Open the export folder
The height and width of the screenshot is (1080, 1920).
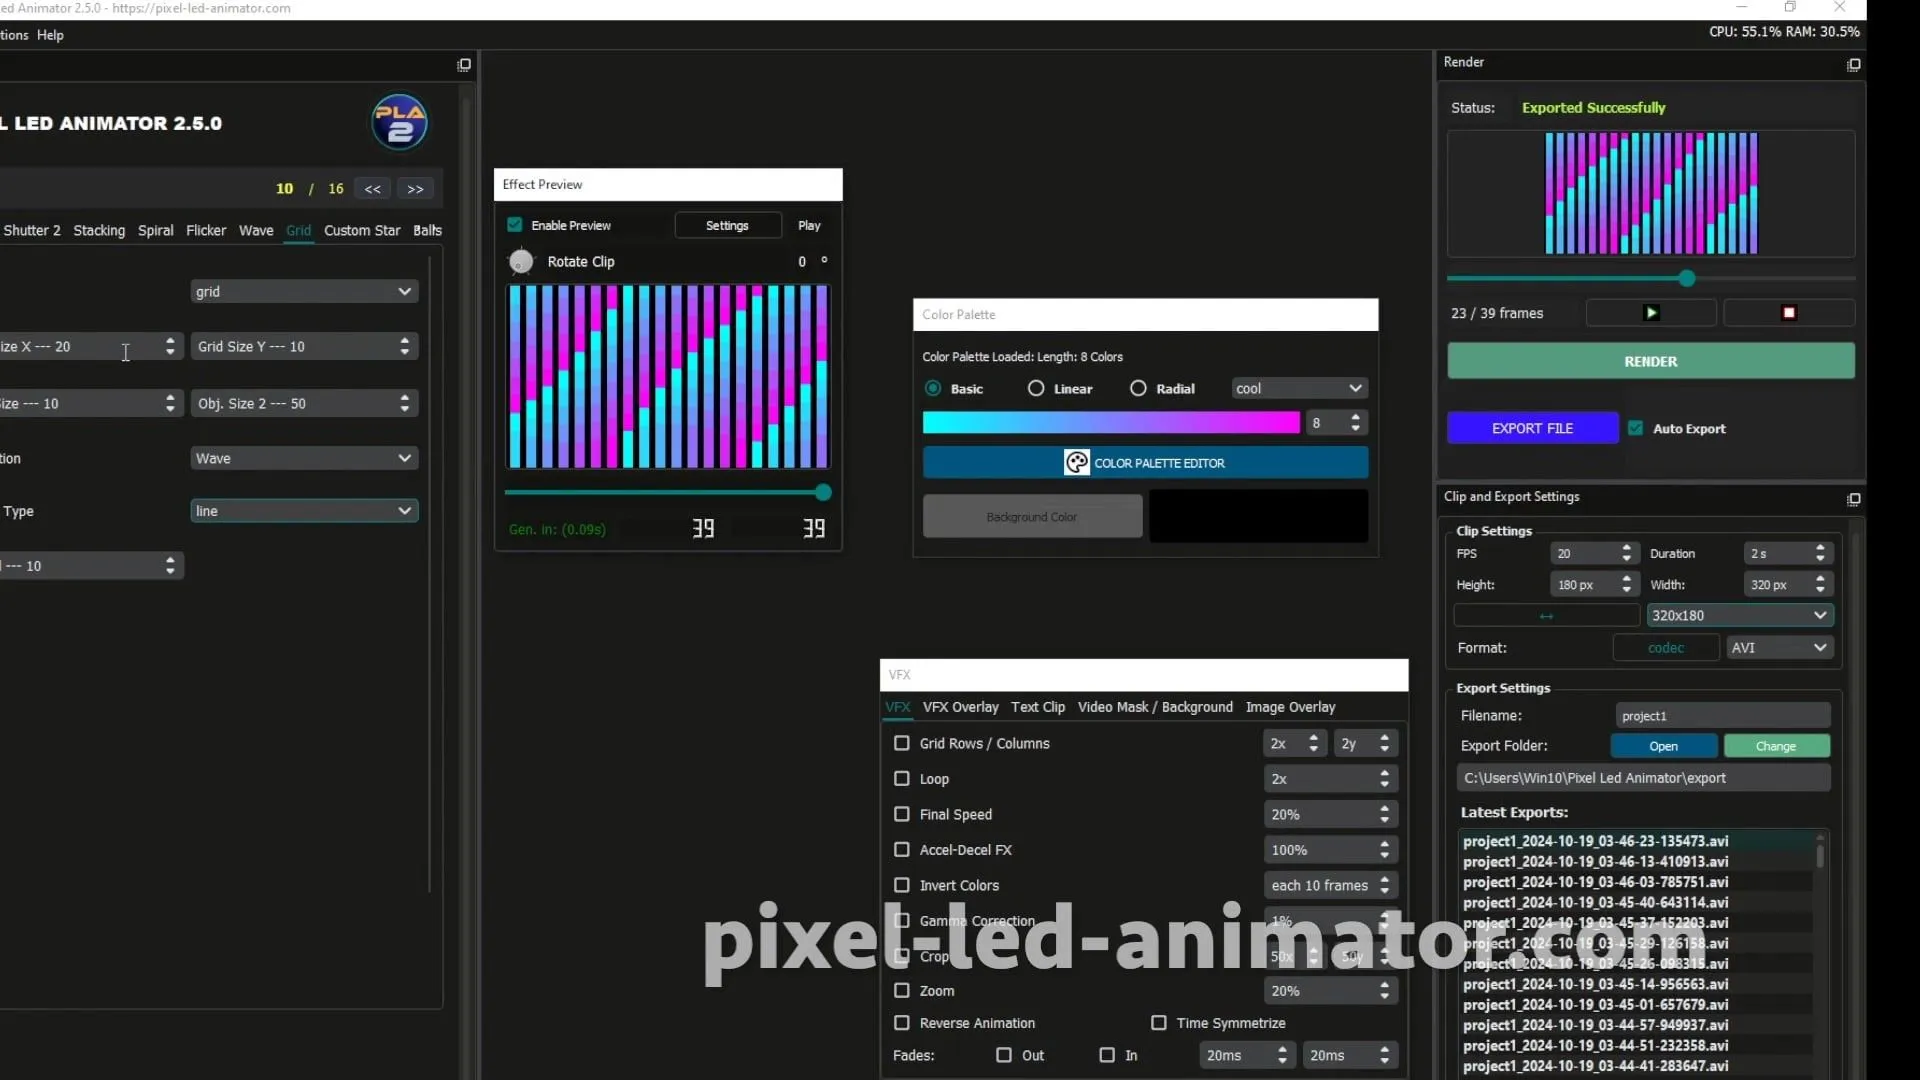coord(1664,746)
